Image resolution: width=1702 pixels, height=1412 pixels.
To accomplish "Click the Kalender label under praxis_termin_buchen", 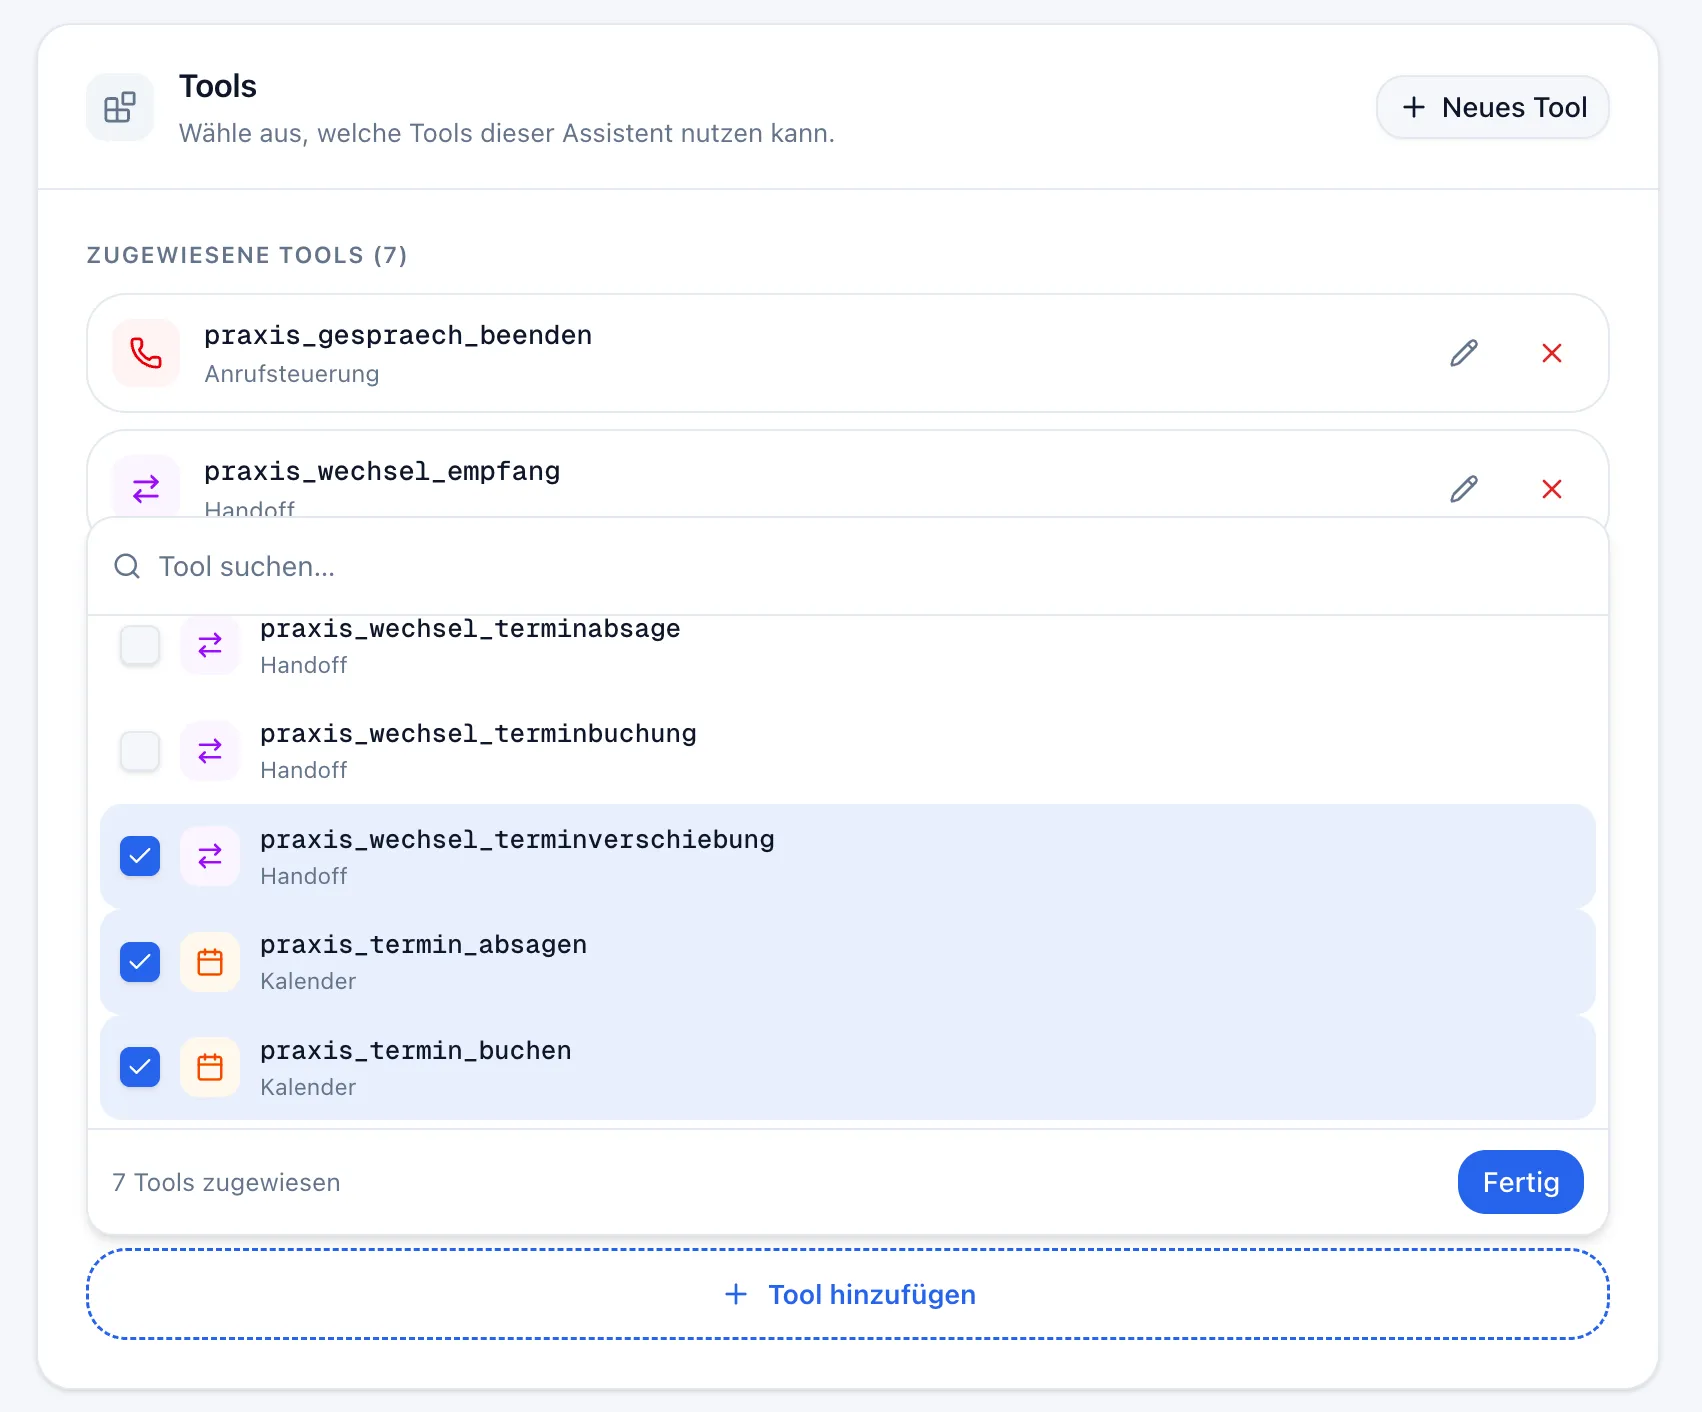I will 308,1087.
